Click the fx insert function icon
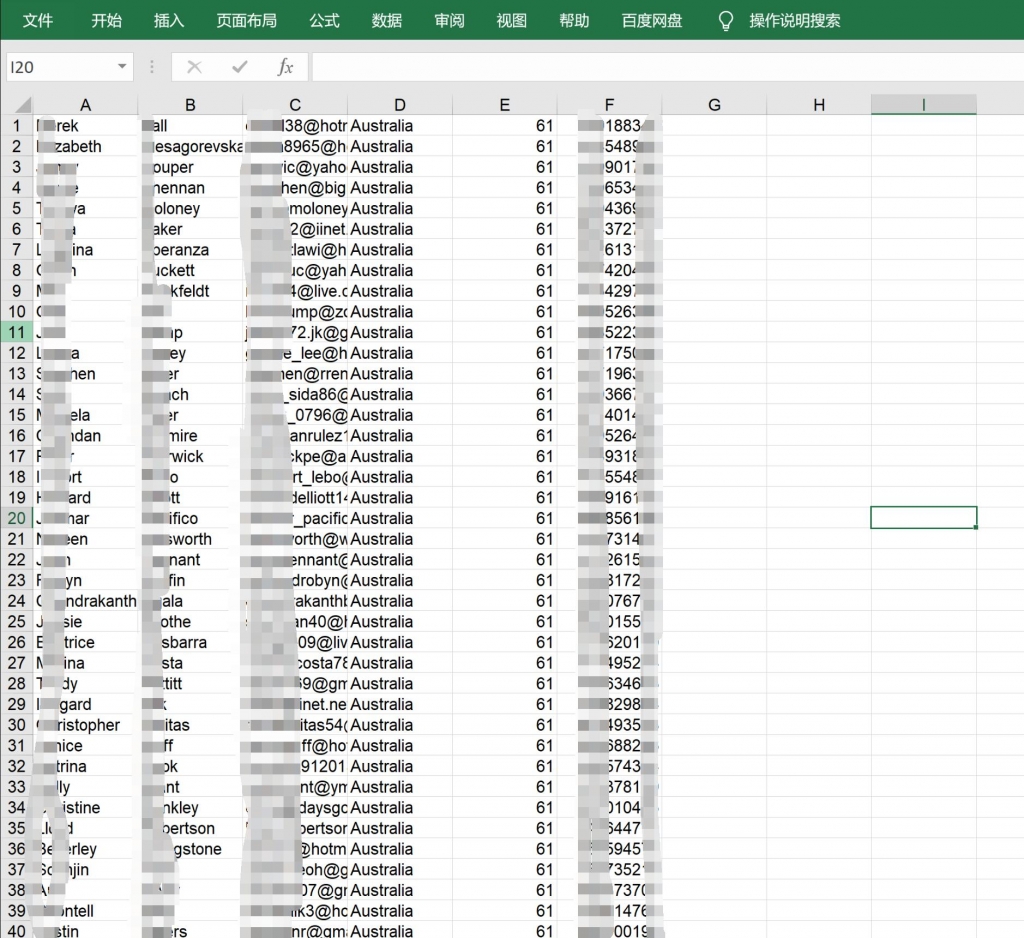This screenshot has width=1024, height=938. pyautogui.click(x=285, y=67)
